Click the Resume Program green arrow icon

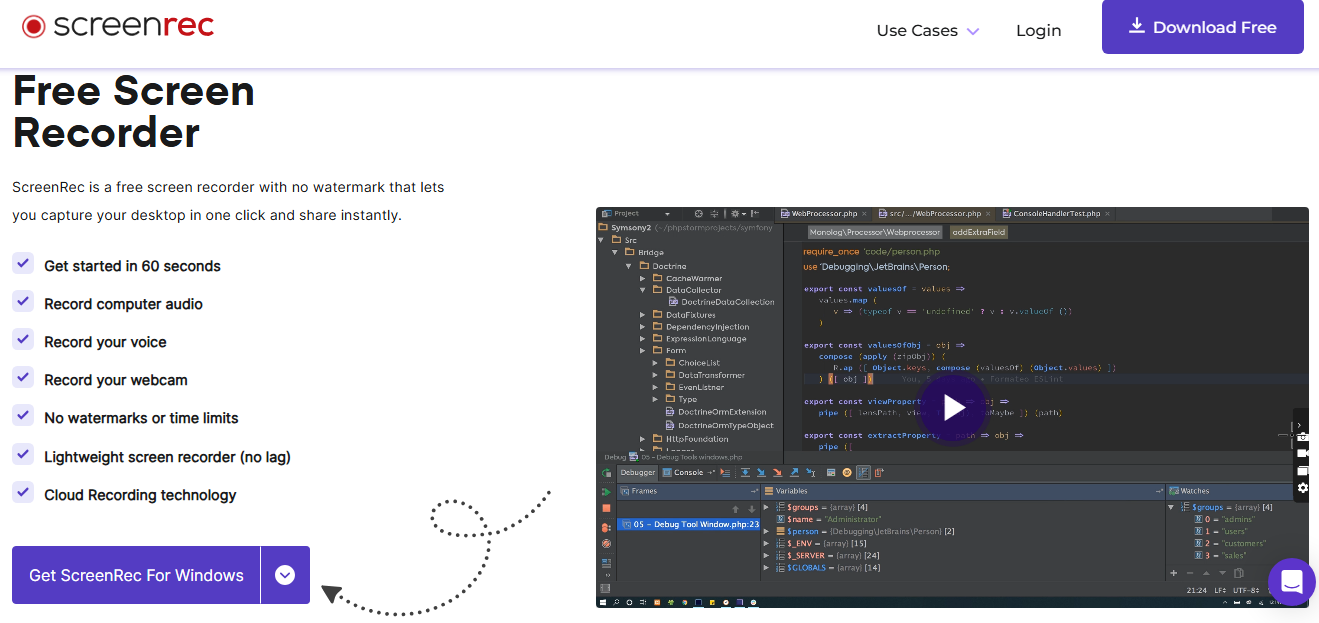pyautogui.click(x=606, y=492)
